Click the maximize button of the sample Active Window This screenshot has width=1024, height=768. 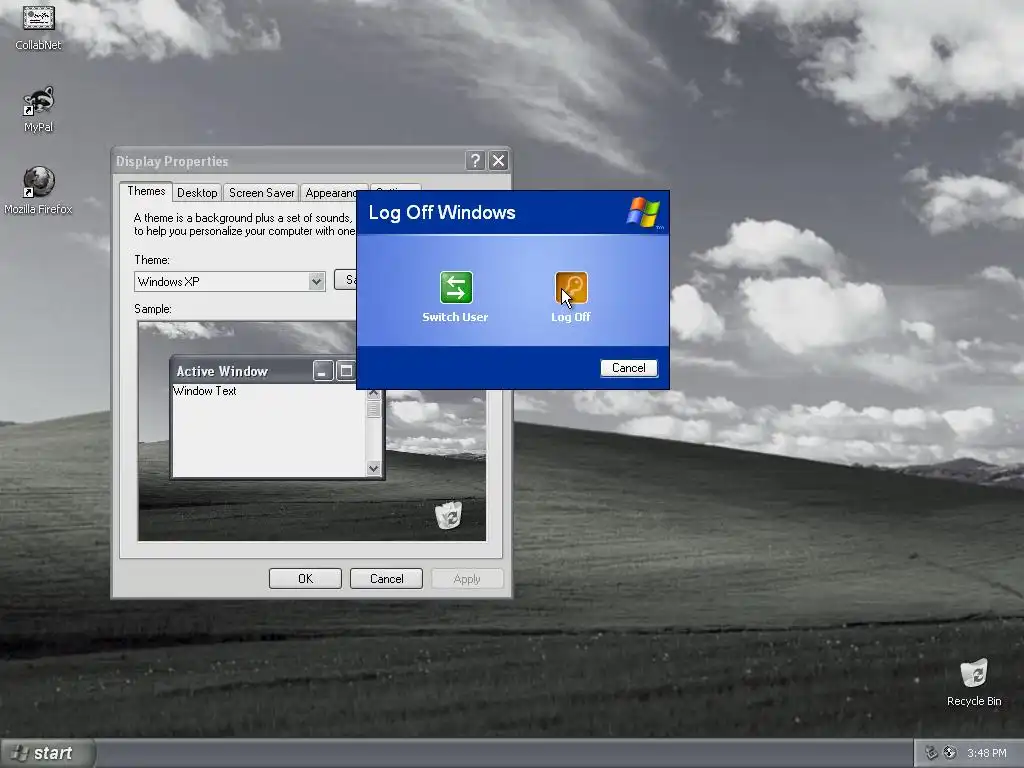345,371
